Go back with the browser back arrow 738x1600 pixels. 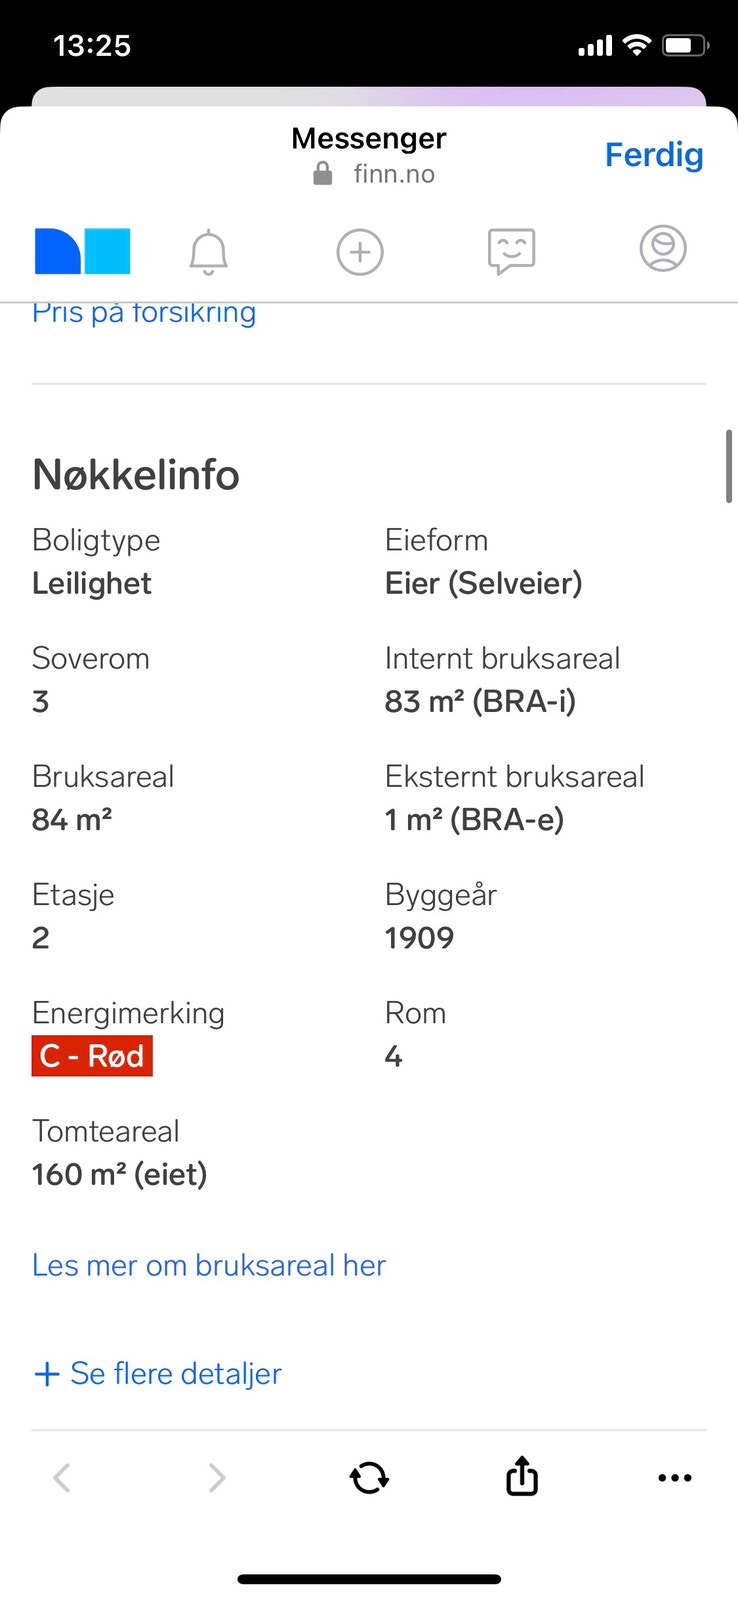[x=62, y=1477]
